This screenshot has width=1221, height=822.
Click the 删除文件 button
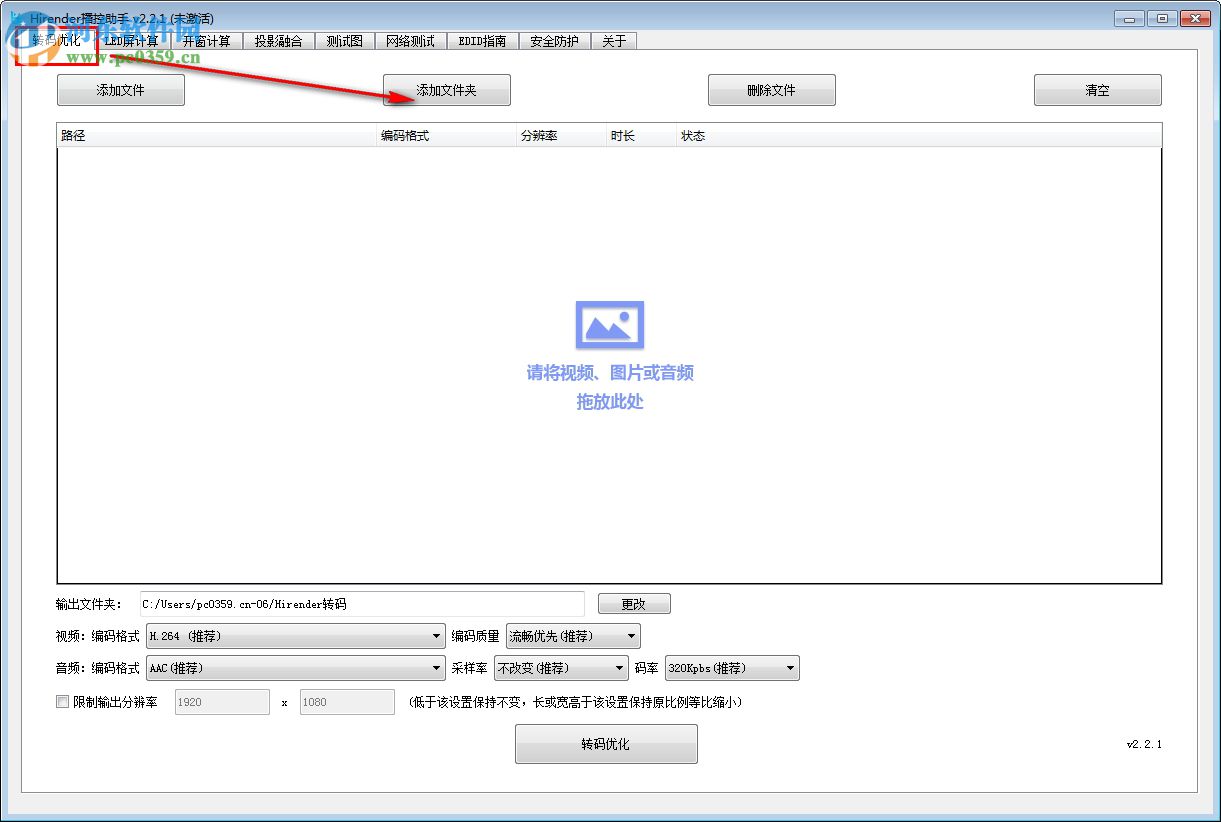(771, 89)
